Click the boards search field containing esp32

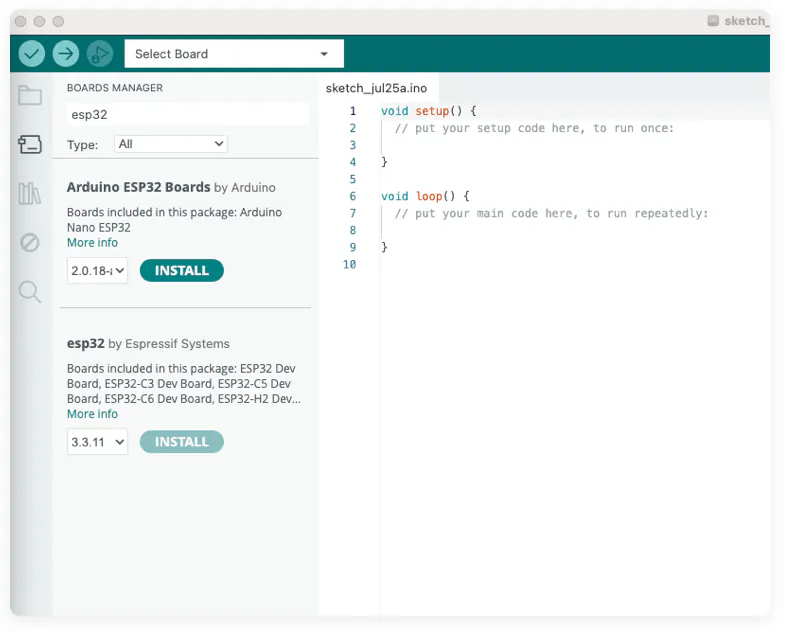click(x=188, y=114)
